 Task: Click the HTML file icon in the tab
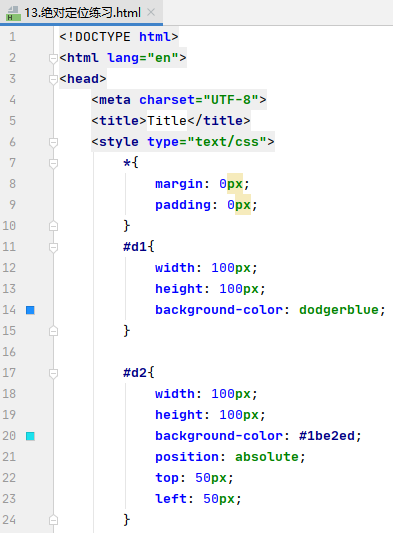pyautogui.click(x=13, y=13)
